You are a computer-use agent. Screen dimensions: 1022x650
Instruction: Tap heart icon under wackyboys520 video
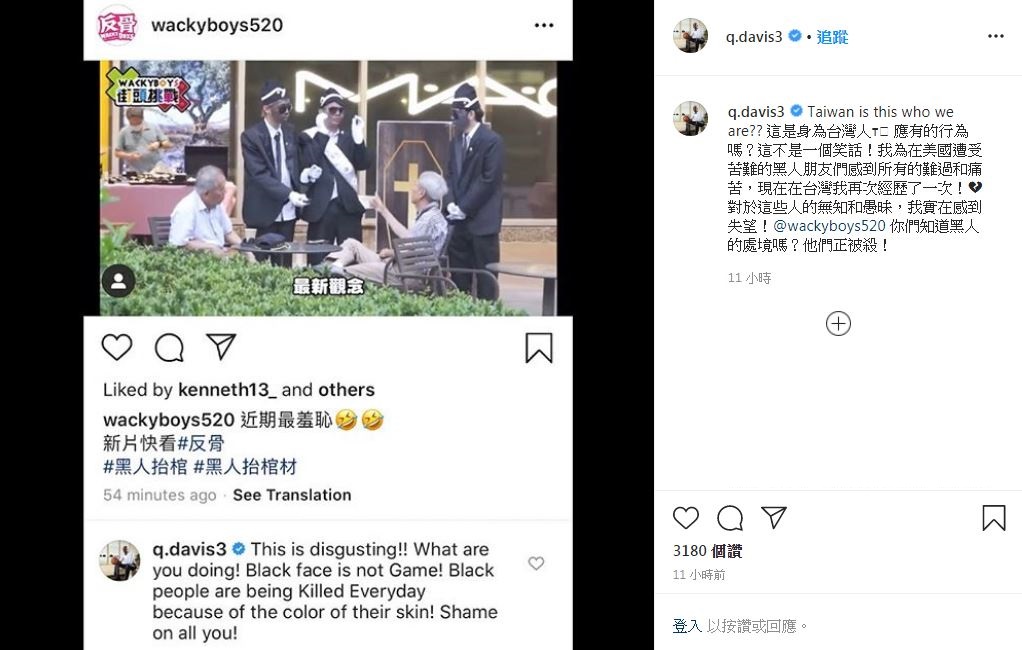tap(117, 347)
